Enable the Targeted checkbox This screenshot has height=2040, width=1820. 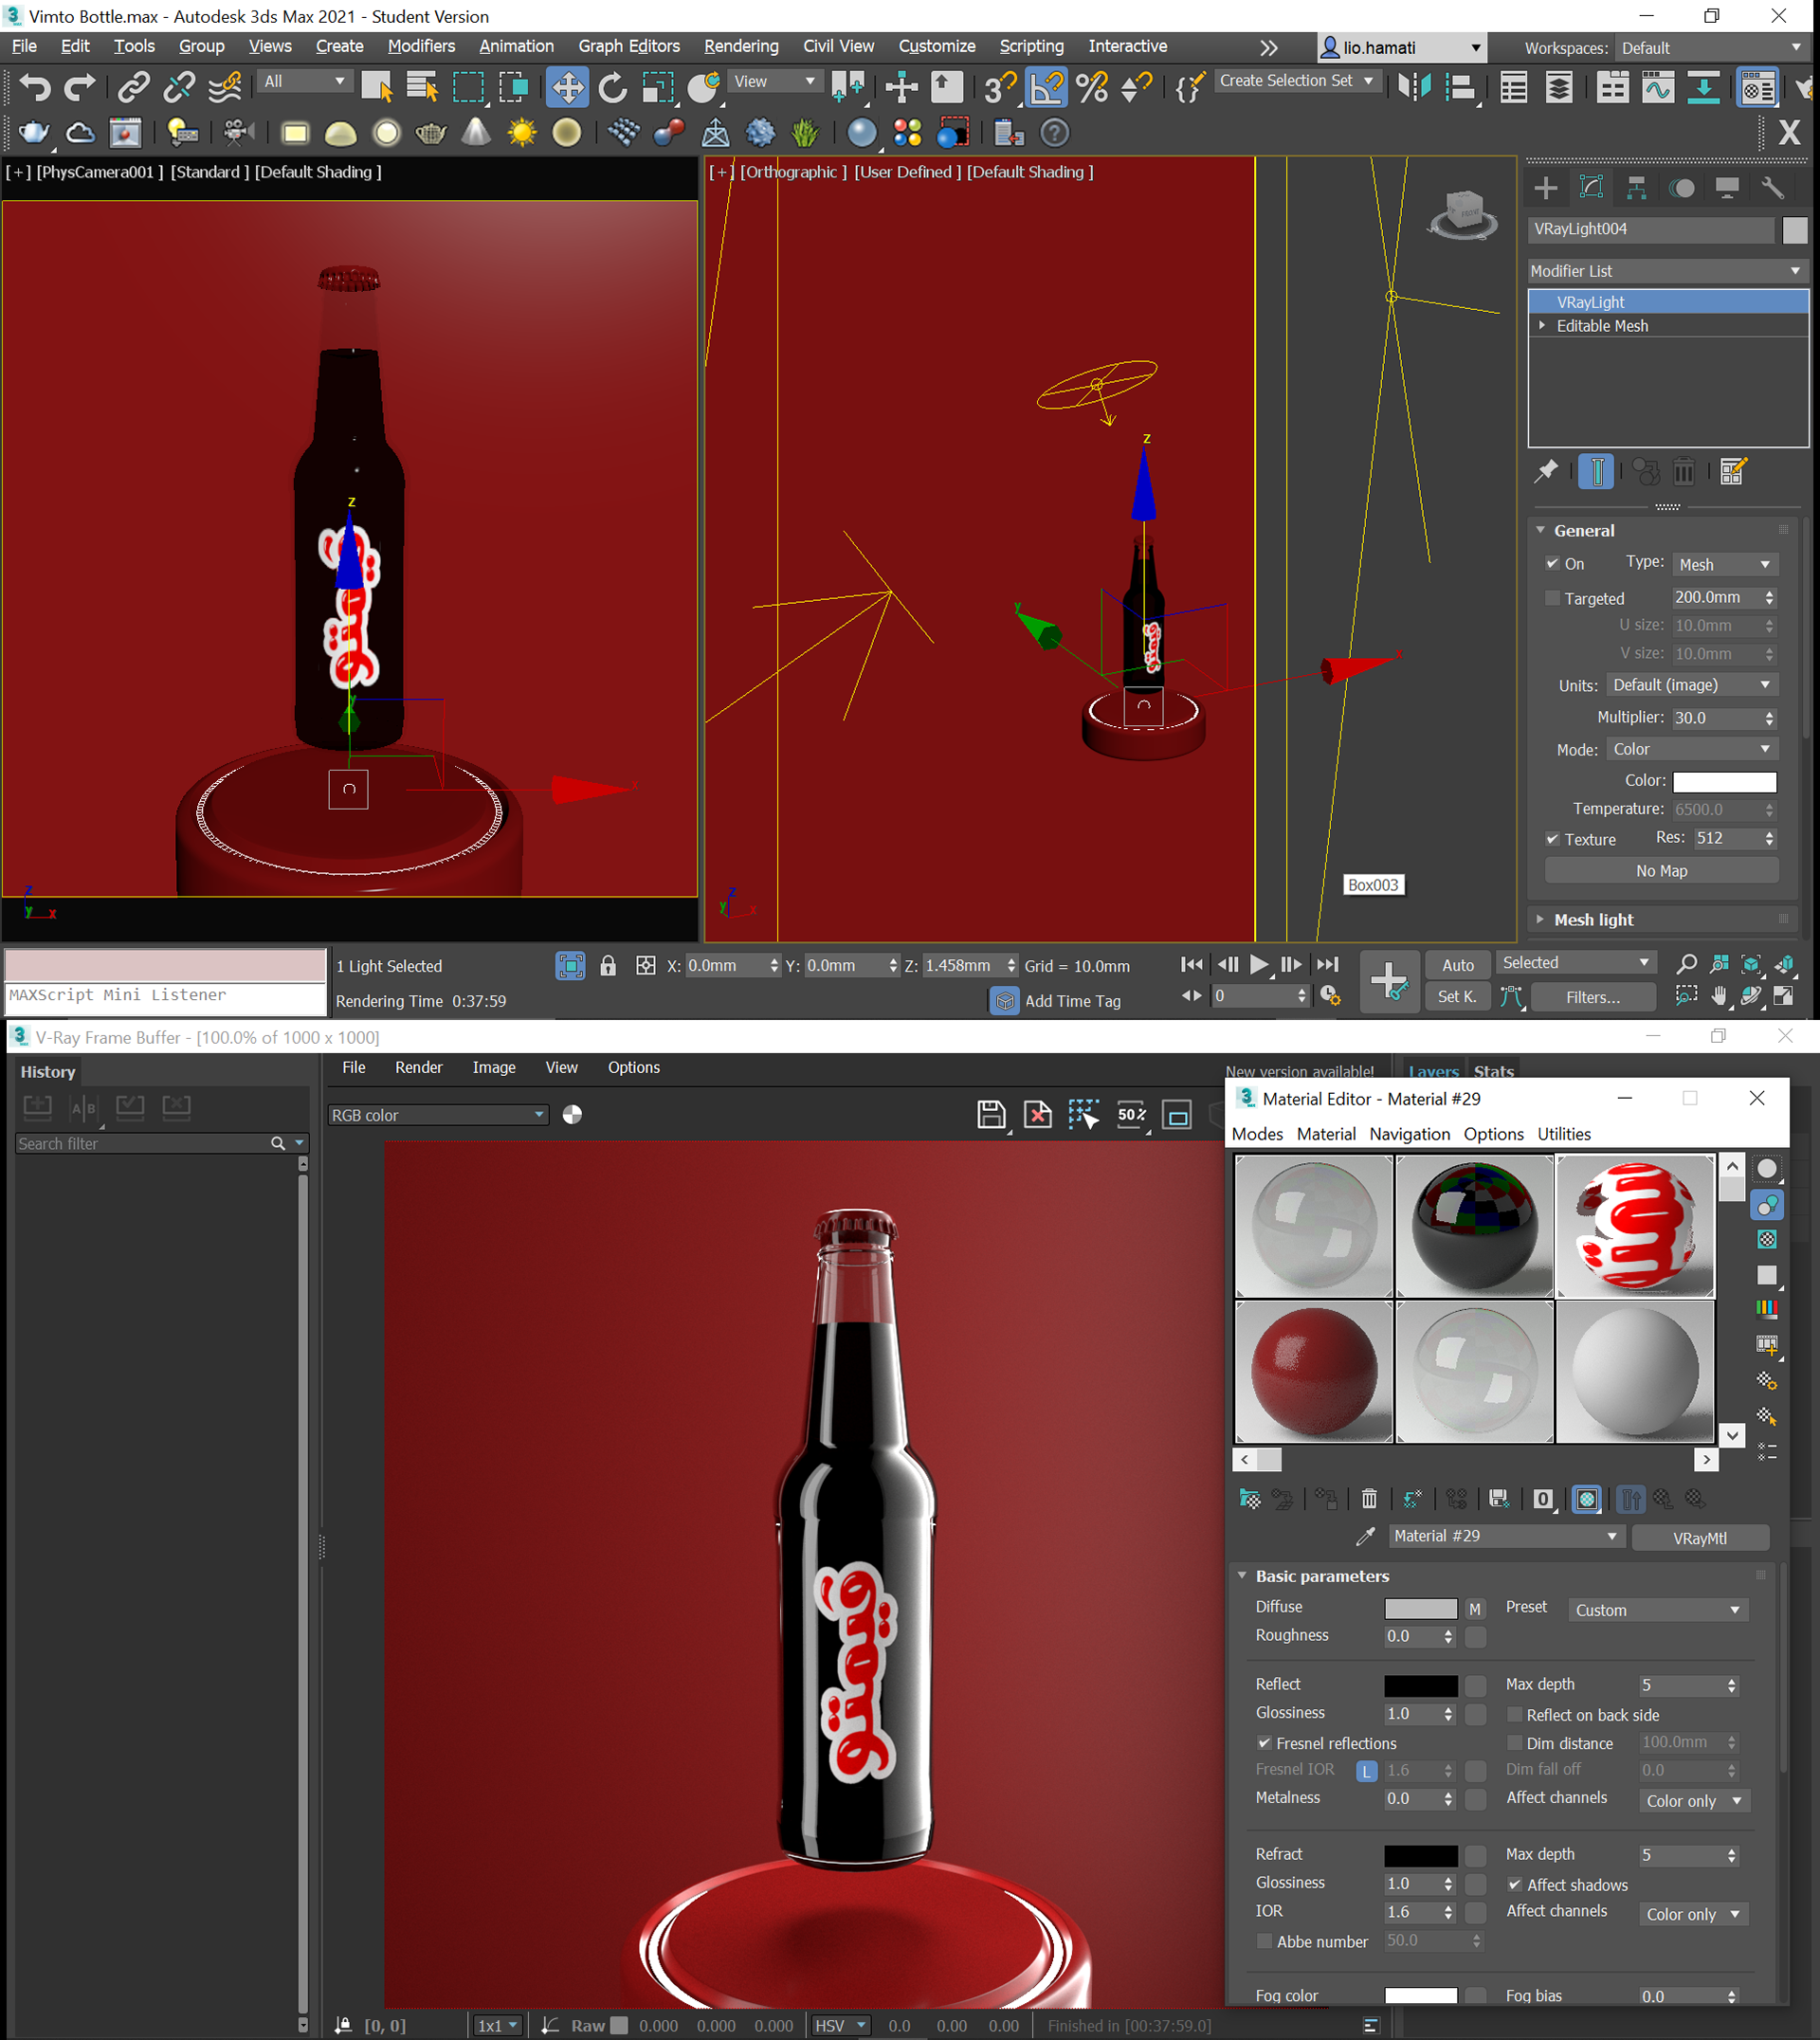1552,598
